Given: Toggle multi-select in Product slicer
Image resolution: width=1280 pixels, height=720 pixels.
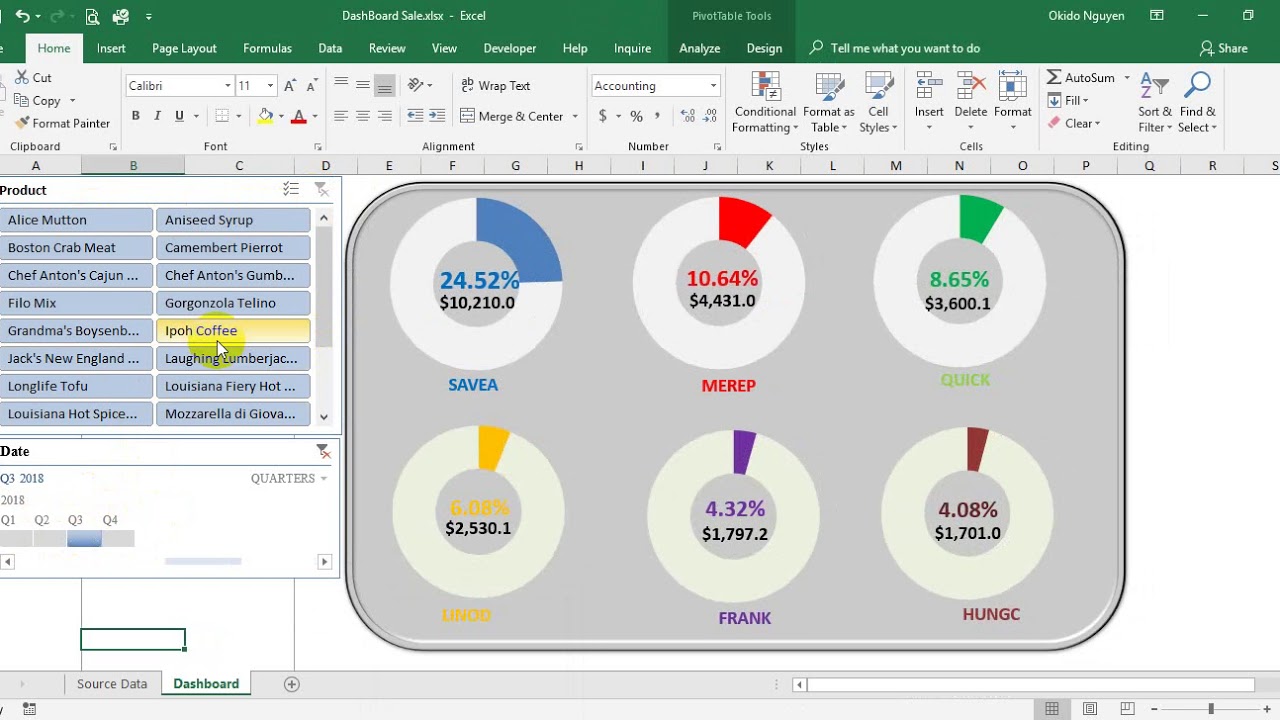Looking at the screenshot, I should (x=291, y=189).
